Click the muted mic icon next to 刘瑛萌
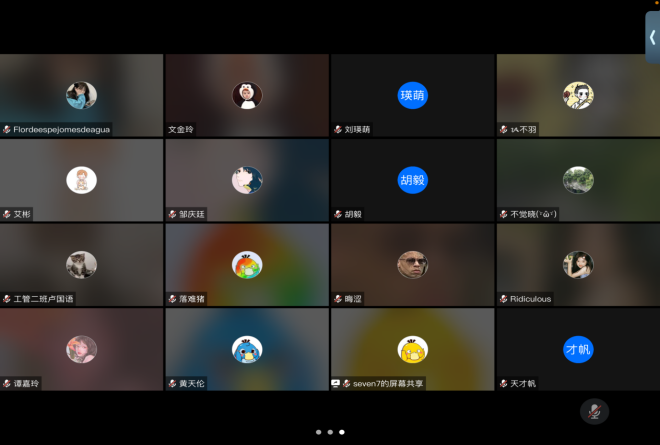This screenshot has width=660, height=445. [x=338, y=129]
